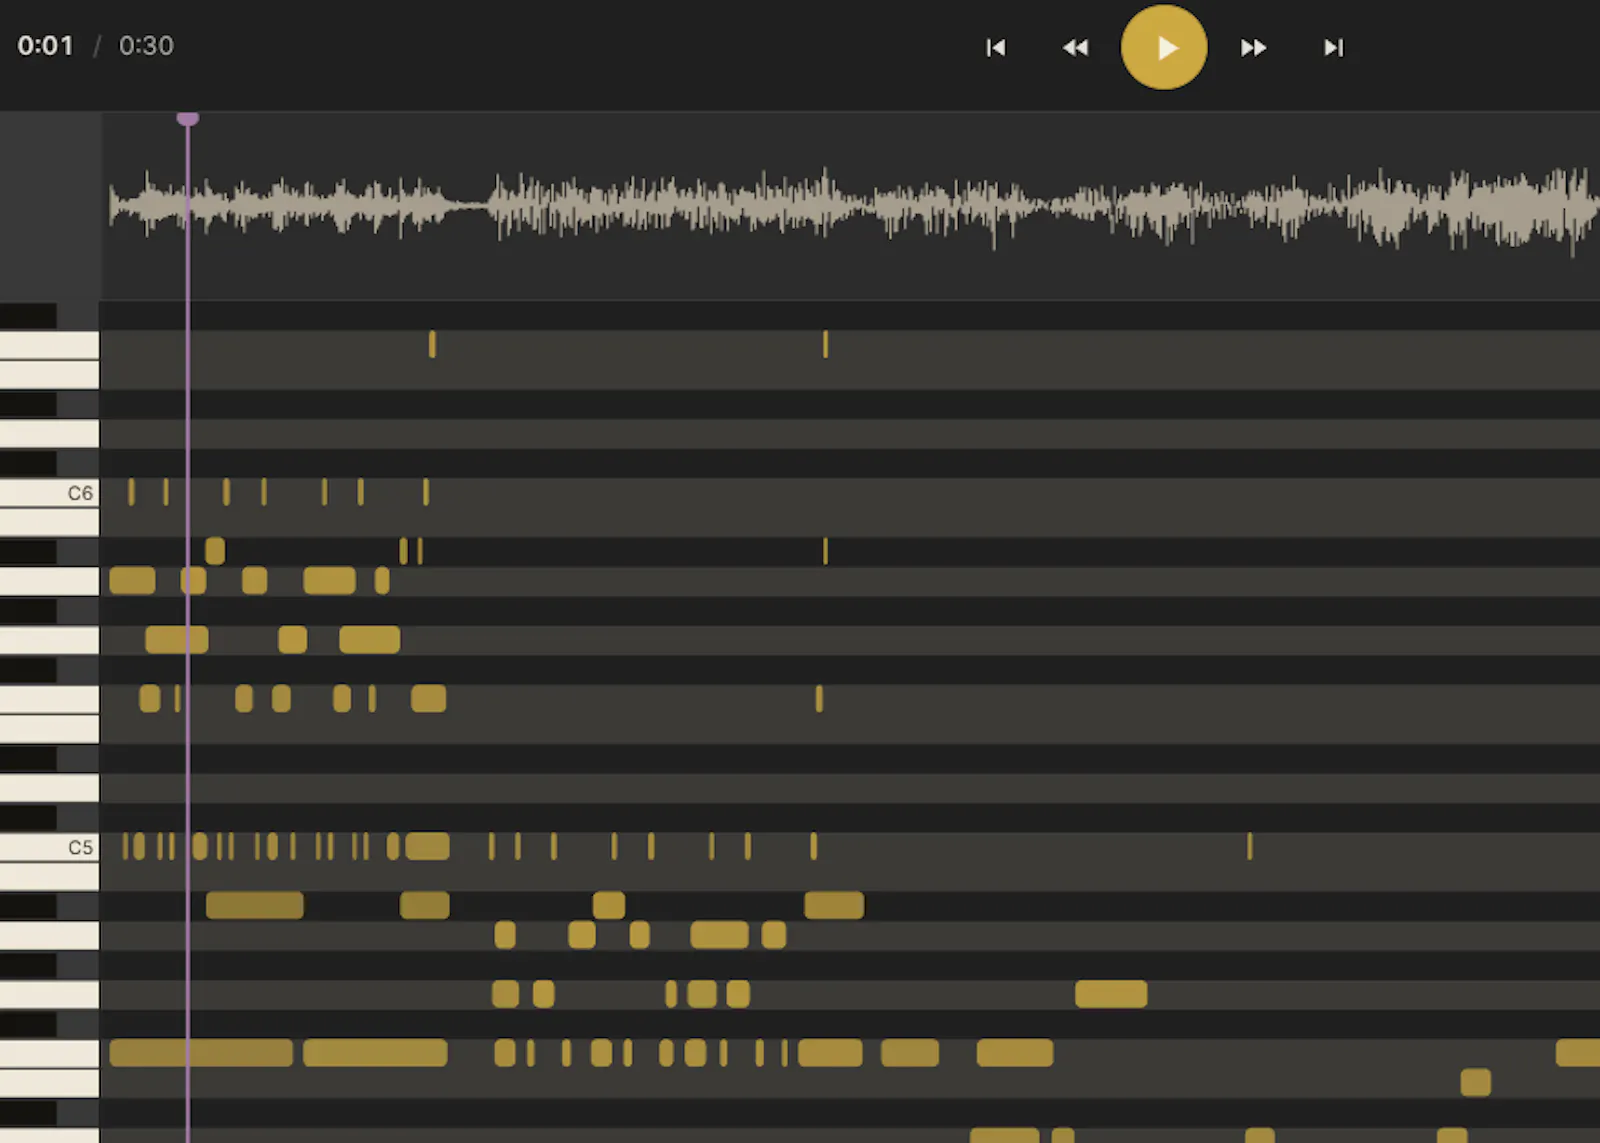This screenshot has height=1143, width=1600.
Task: Play the C6 piano key
Action: [49, 493]
